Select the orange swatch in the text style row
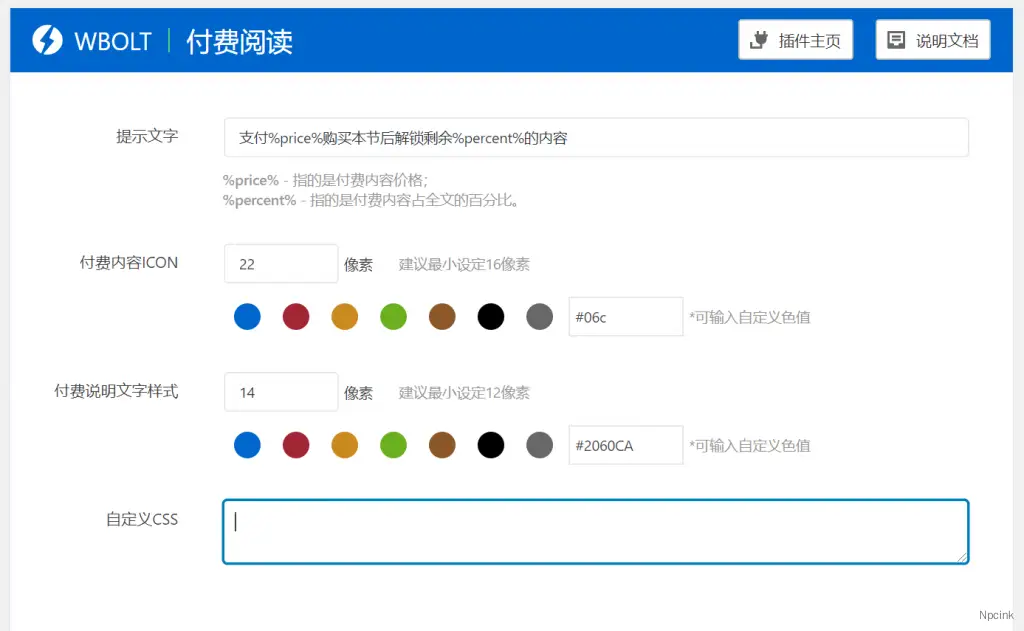Image resolution: width=1024 pixels, height=631 pixels. [x=345, y=444]
